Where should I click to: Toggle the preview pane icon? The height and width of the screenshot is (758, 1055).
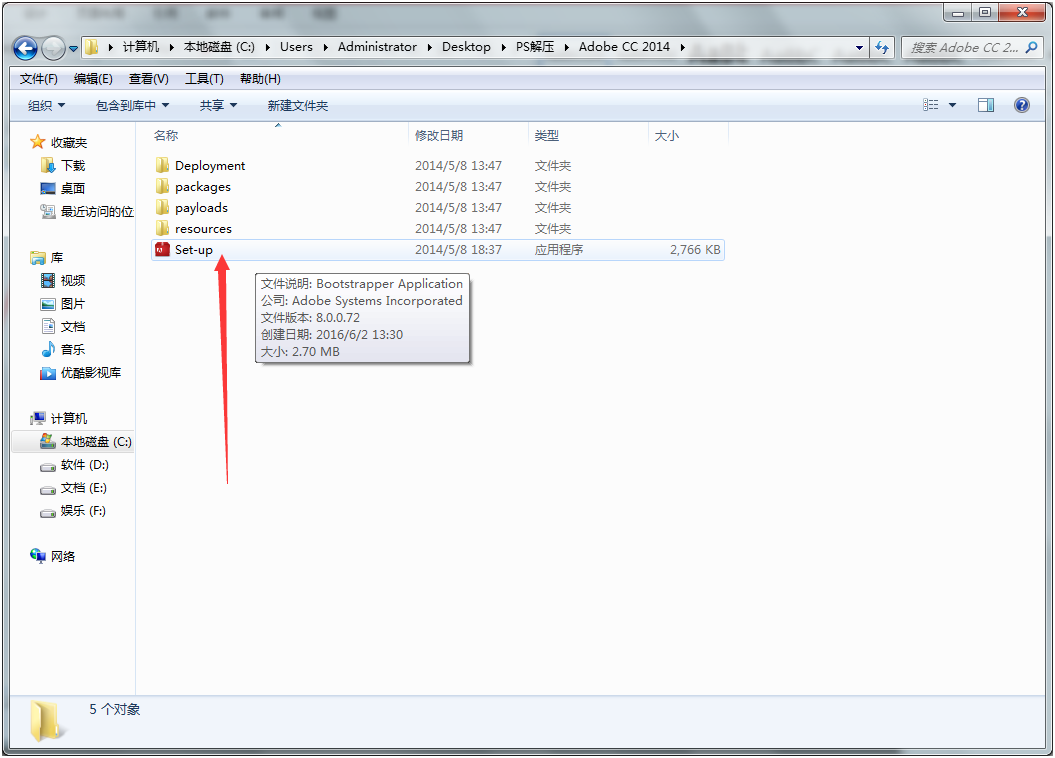pyautogui.click(x=986, y=105)
